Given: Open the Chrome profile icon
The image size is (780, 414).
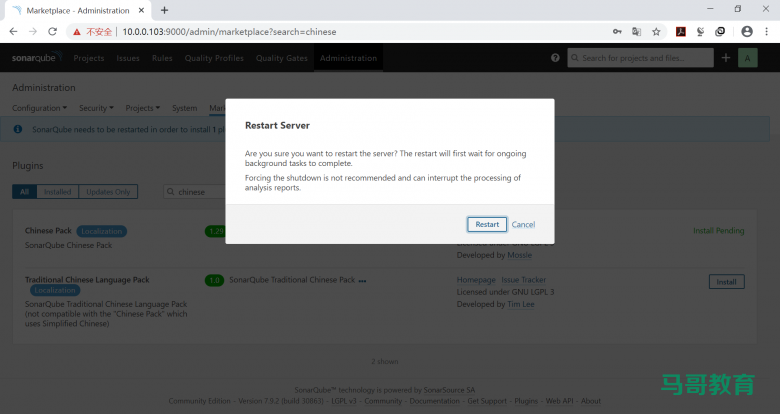Looking at the screenshot, I should 747,31.
